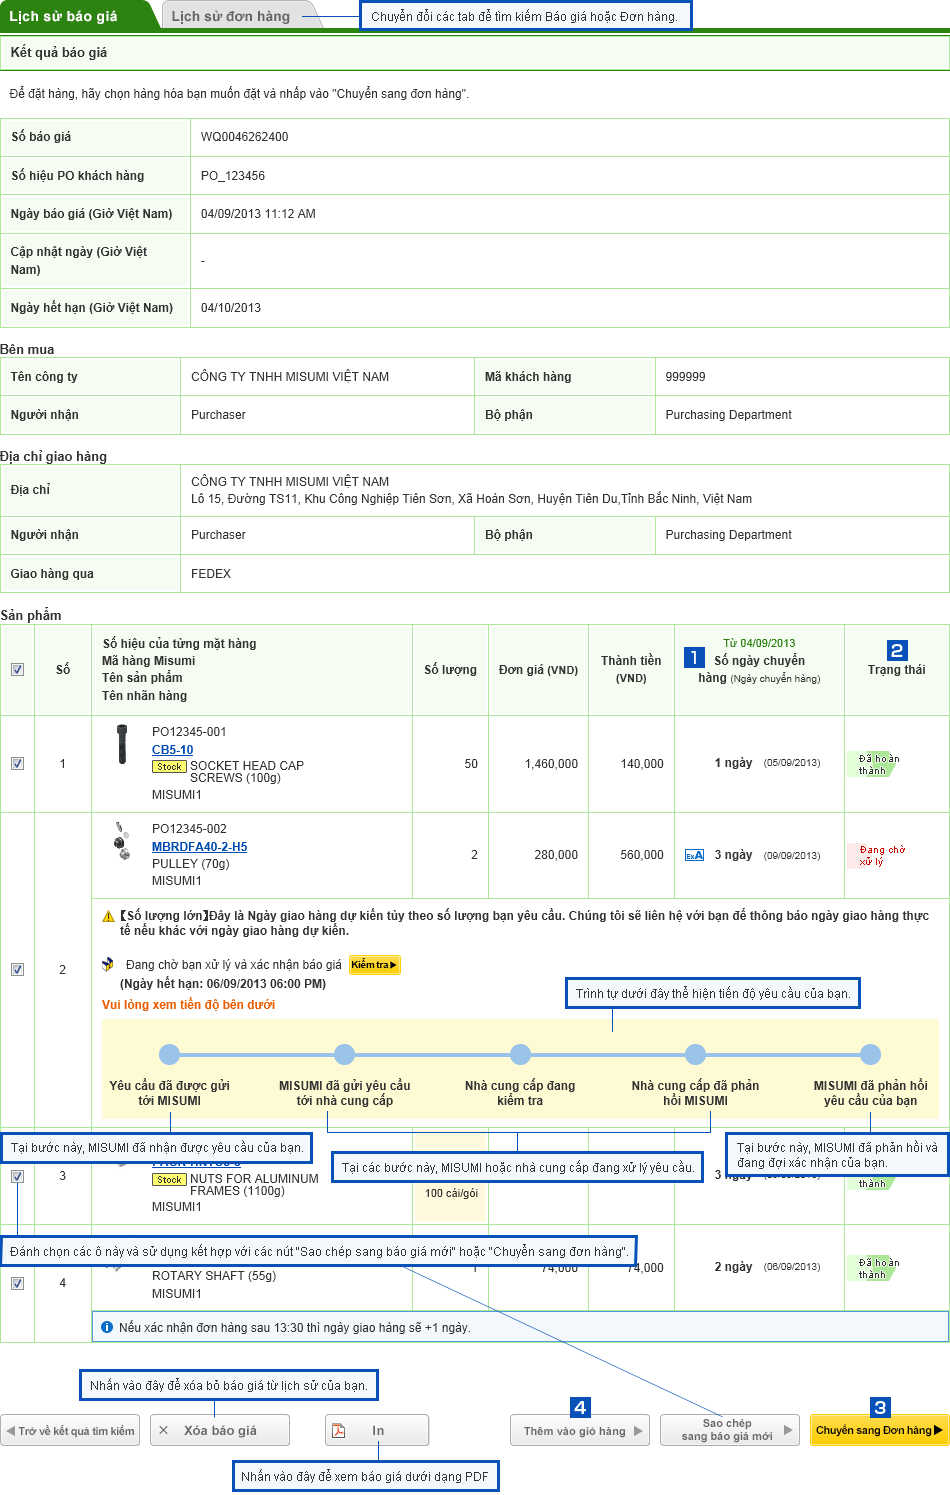
Task: Select item number PO12345-002
Action: 189,829
